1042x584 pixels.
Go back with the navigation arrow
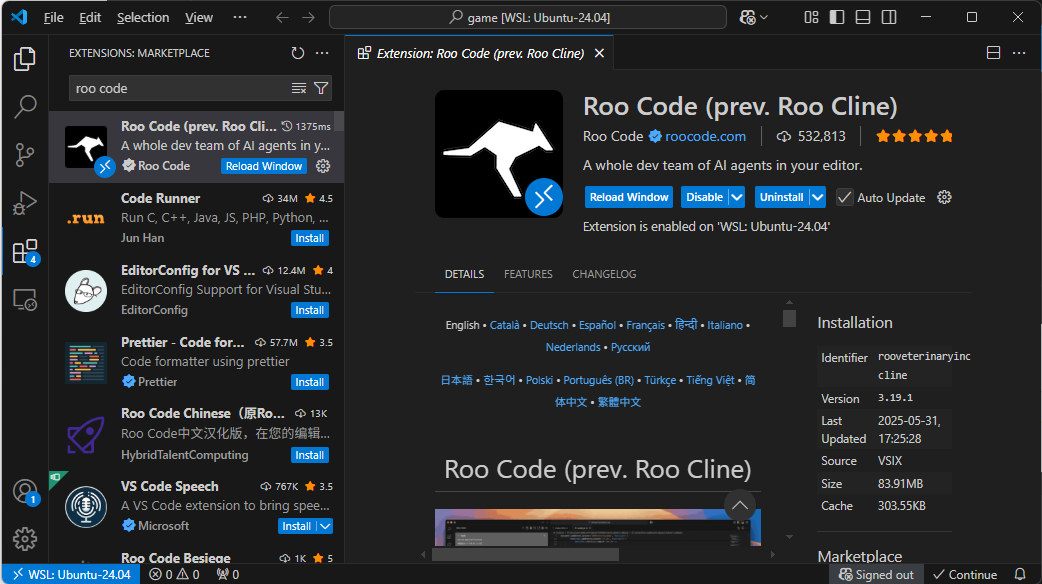pos(282,17)
